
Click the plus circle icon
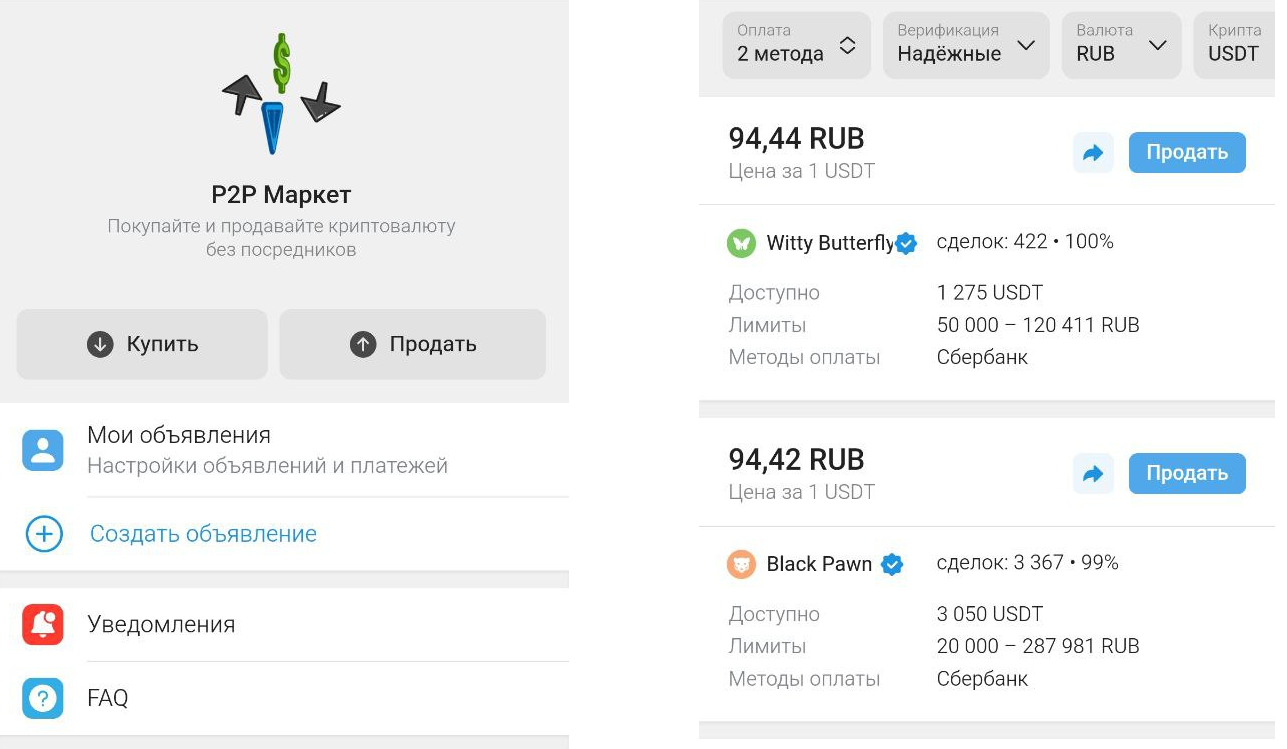pyautogui.click(x=43, y=534)
